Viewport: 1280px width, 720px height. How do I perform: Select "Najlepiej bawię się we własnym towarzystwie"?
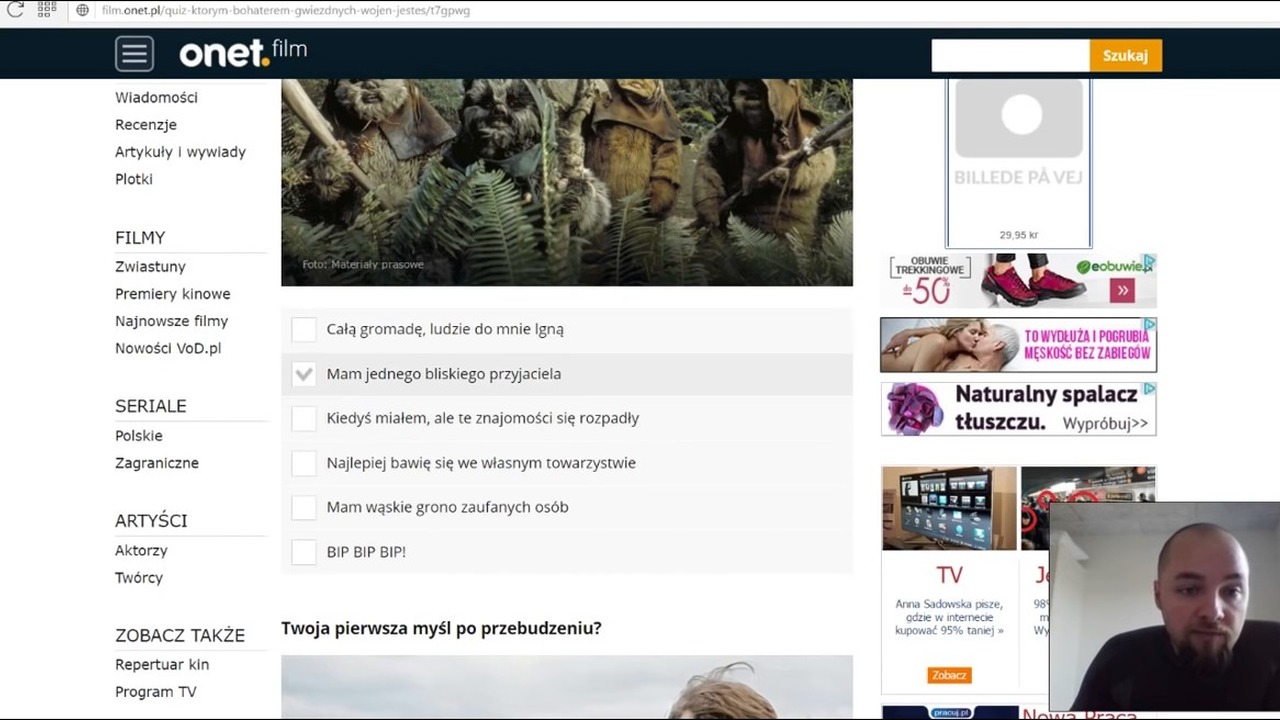(x=304, y=463)
